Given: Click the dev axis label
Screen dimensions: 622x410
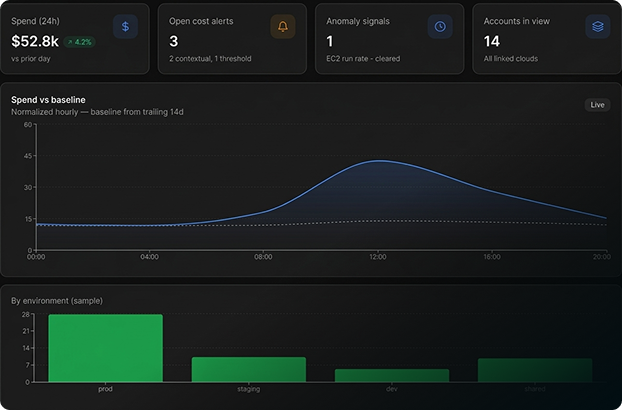Looking at the screenshot, I should [392, 389].
